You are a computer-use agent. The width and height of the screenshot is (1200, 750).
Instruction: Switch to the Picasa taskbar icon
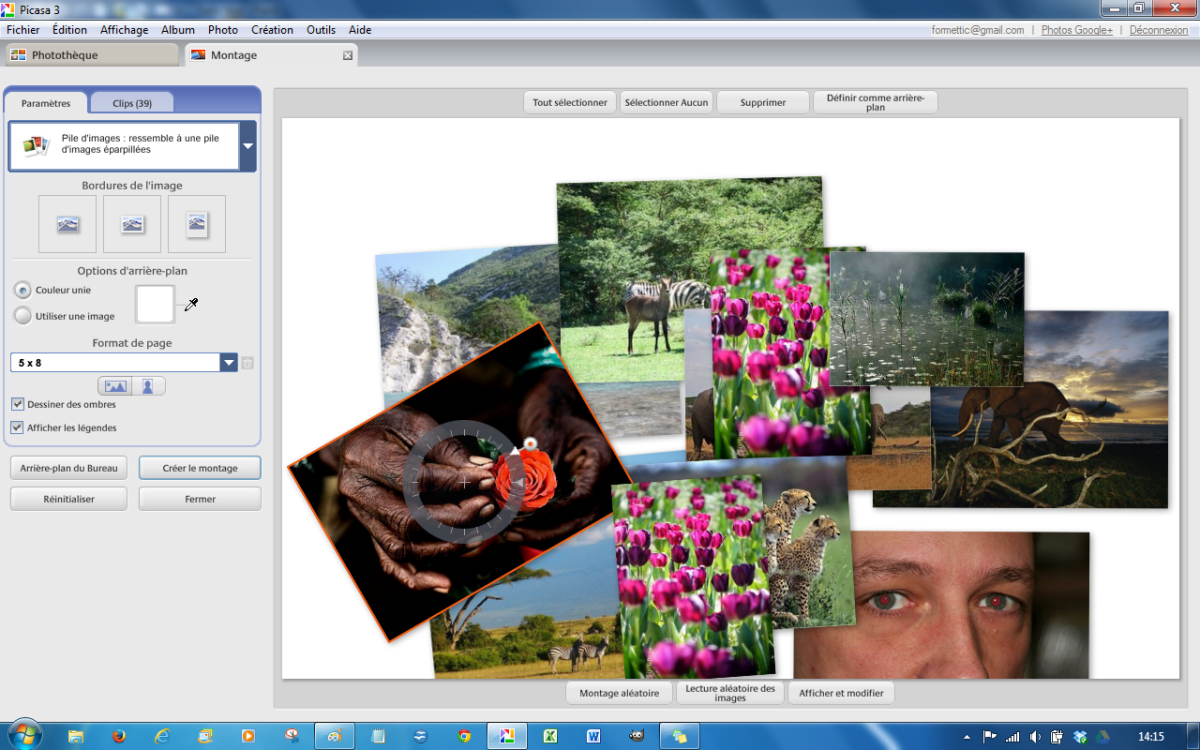click(x=507, y=736)
